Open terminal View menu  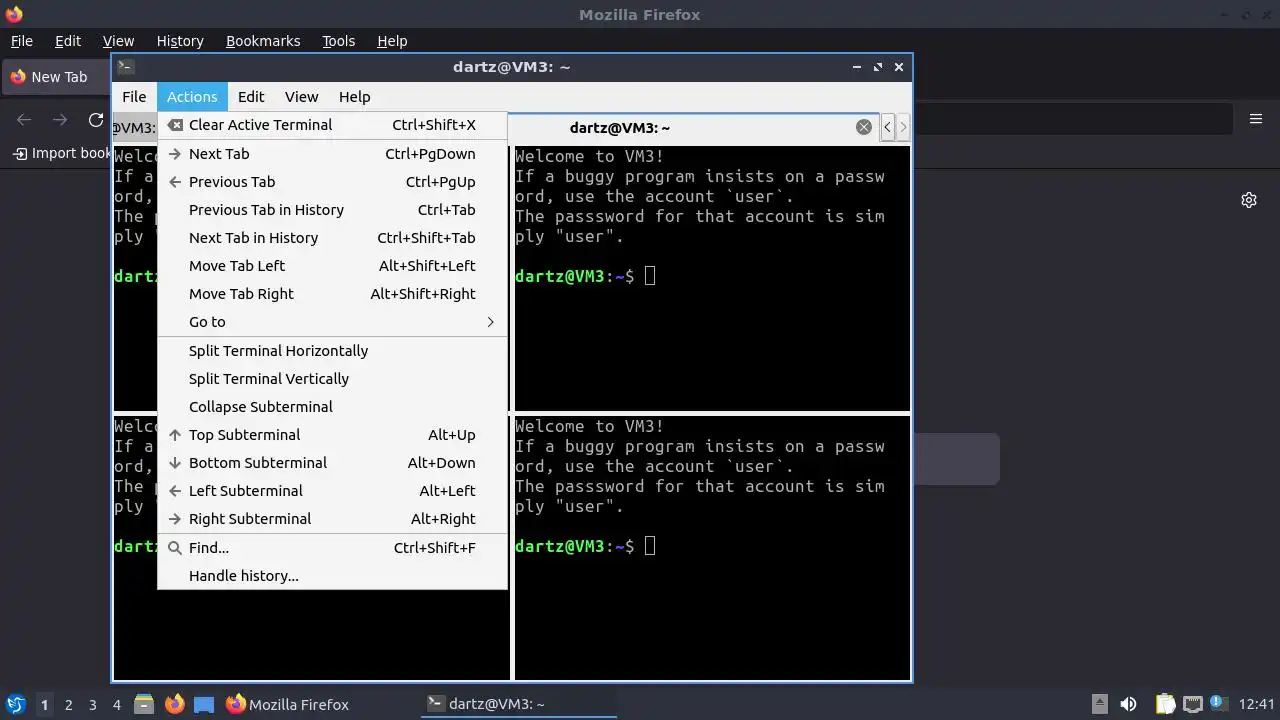(301, 97)
